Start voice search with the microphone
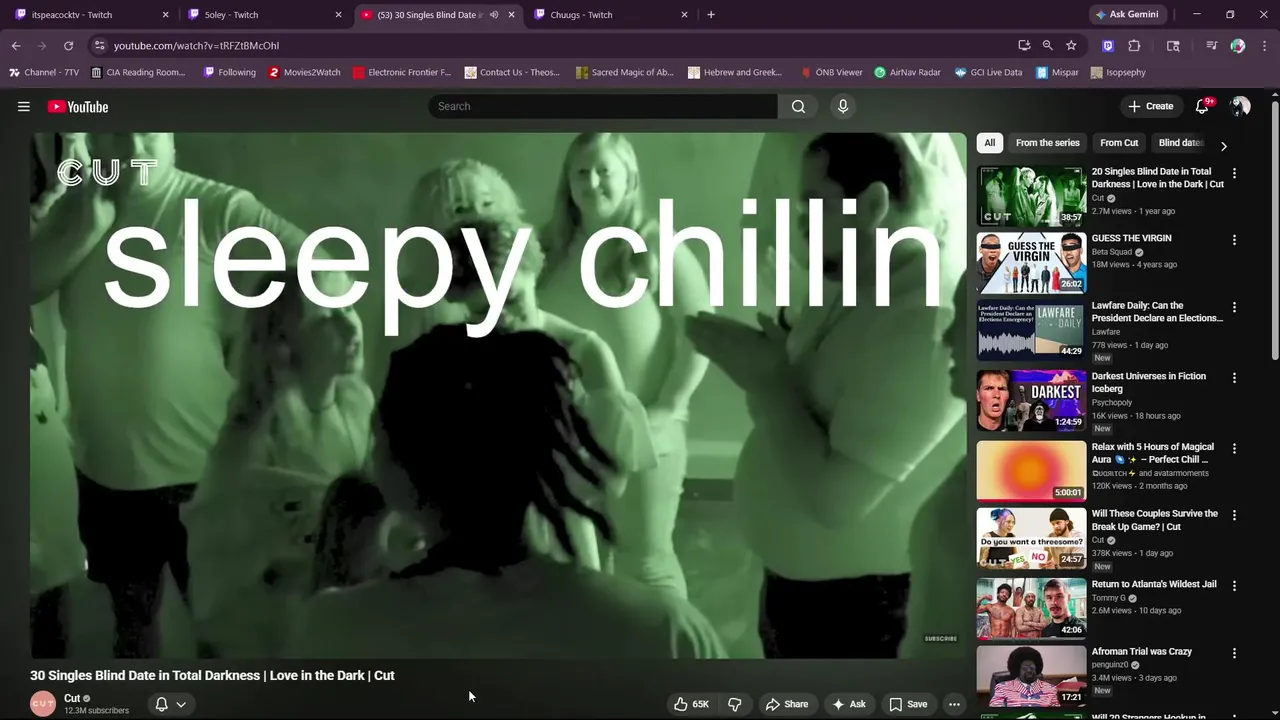 843,107
